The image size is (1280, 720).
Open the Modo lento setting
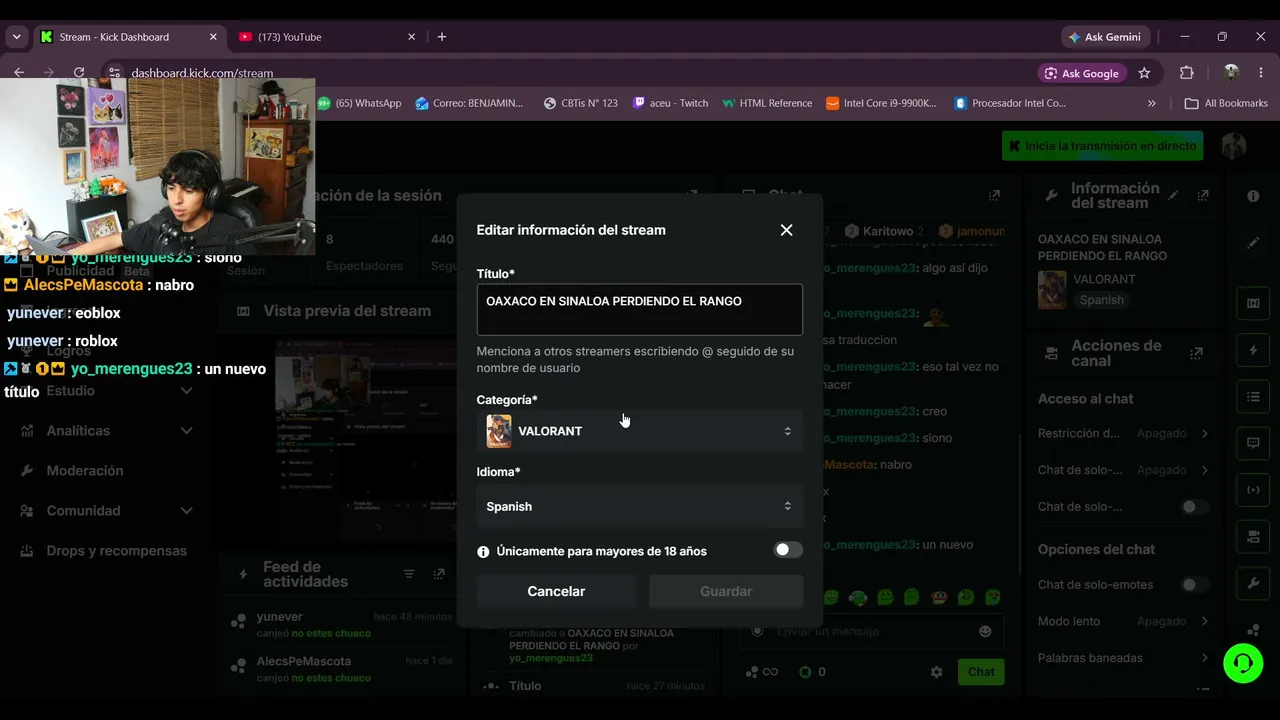pos(1124,621)
